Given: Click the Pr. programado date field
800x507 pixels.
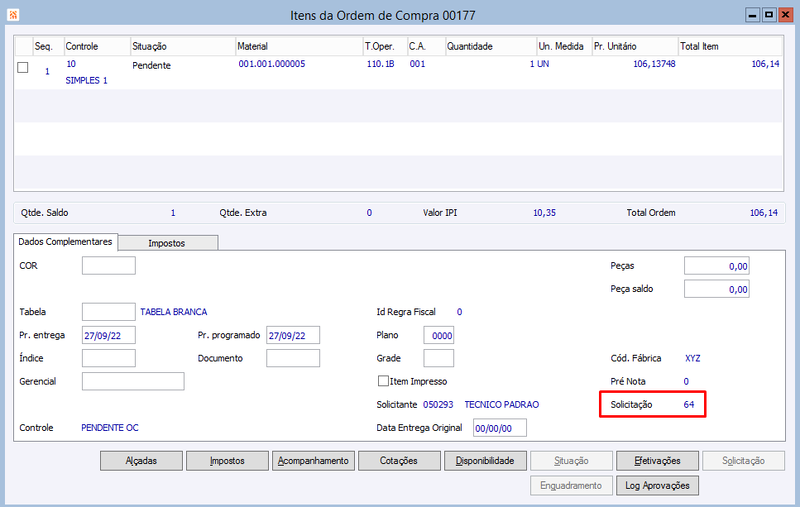Looking at the screenshot, I should click(293, 335).
